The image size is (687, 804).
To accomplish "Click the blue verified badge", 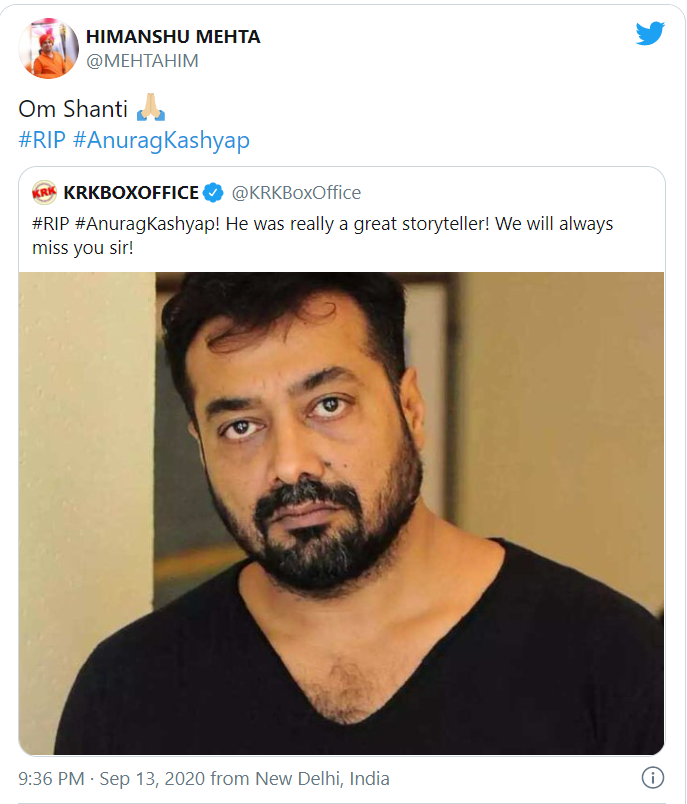I will [x=213, y=193].
